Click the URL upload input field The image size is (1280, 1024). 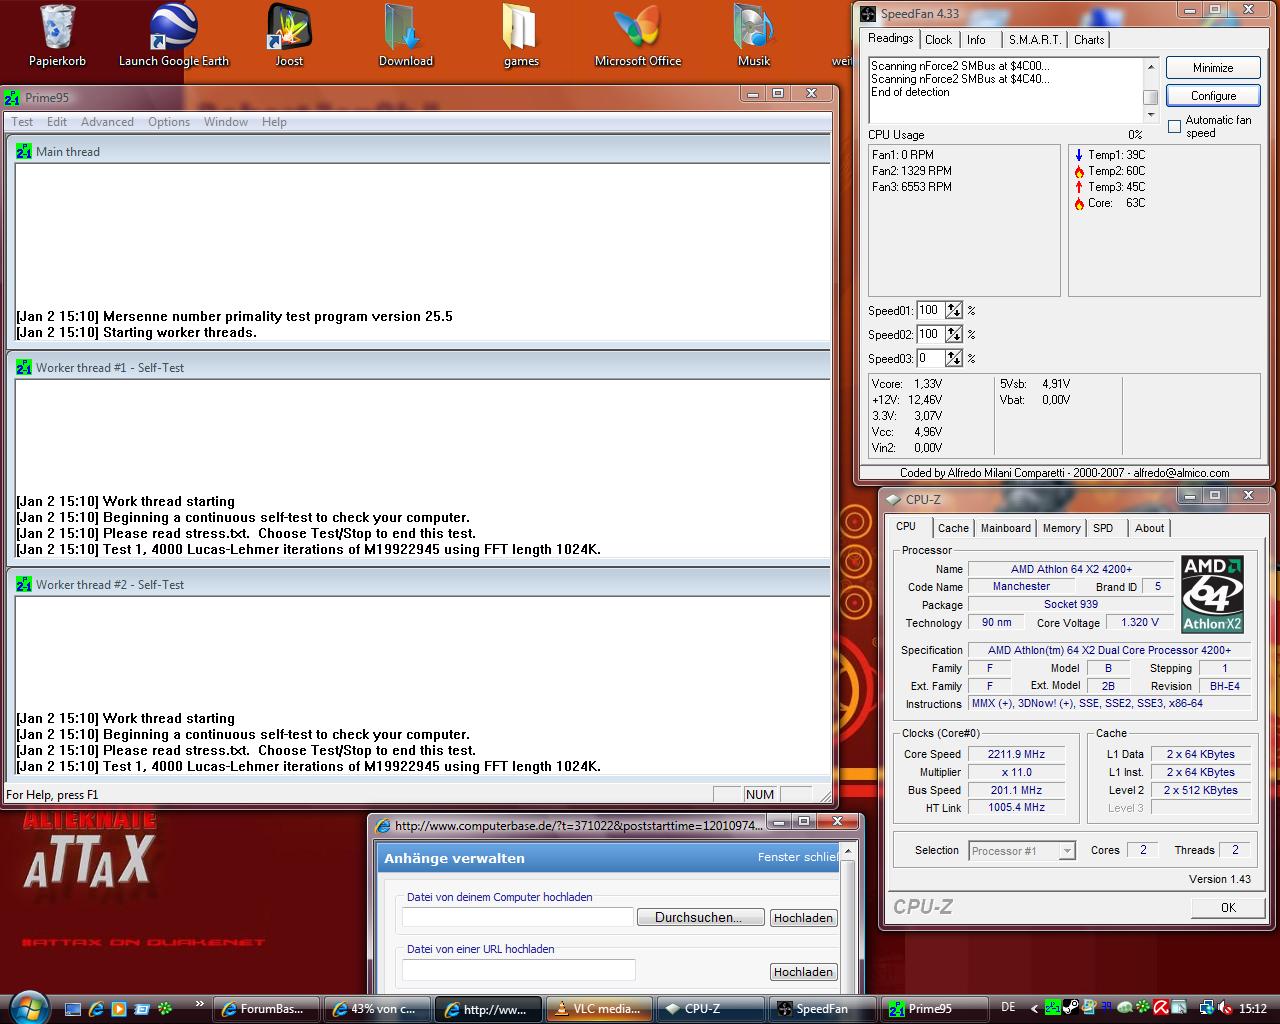point(519,970)
